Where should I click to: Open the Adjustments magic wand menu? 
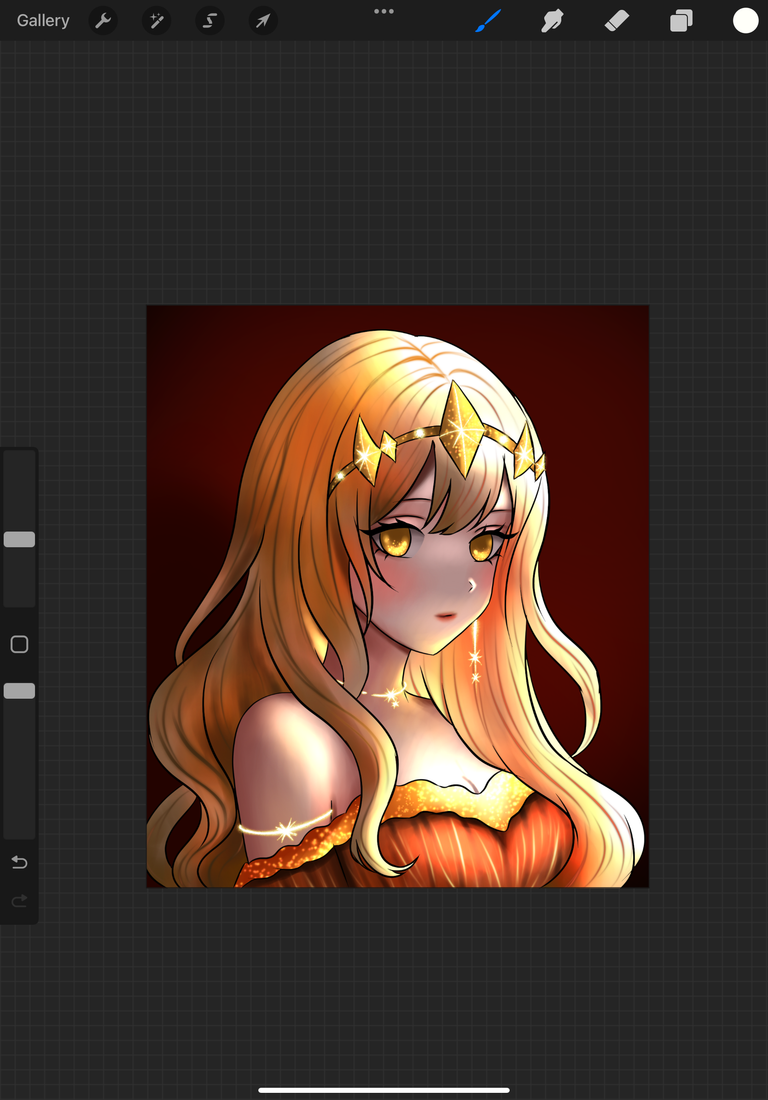pos(156,20)
